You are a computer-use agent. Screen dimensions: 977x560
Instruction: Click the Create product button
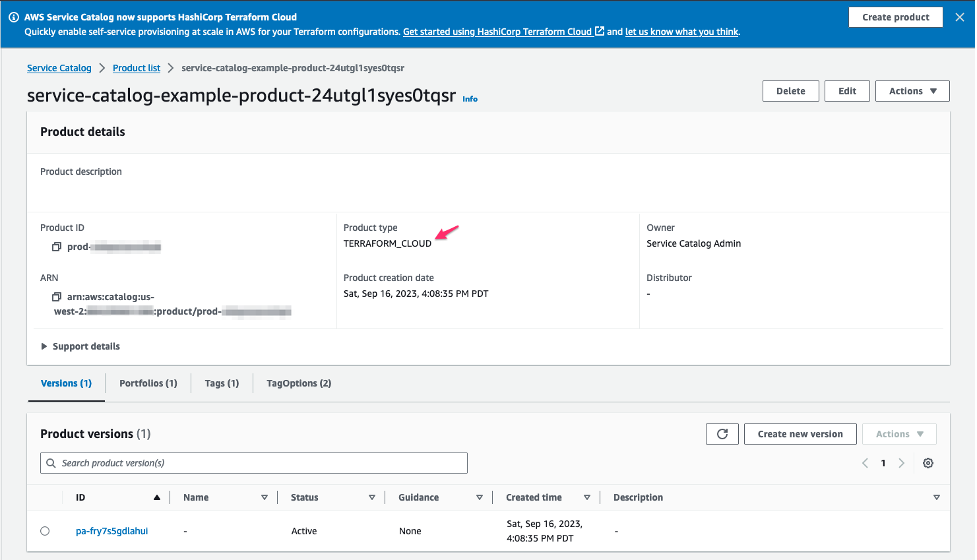(895, 17)
